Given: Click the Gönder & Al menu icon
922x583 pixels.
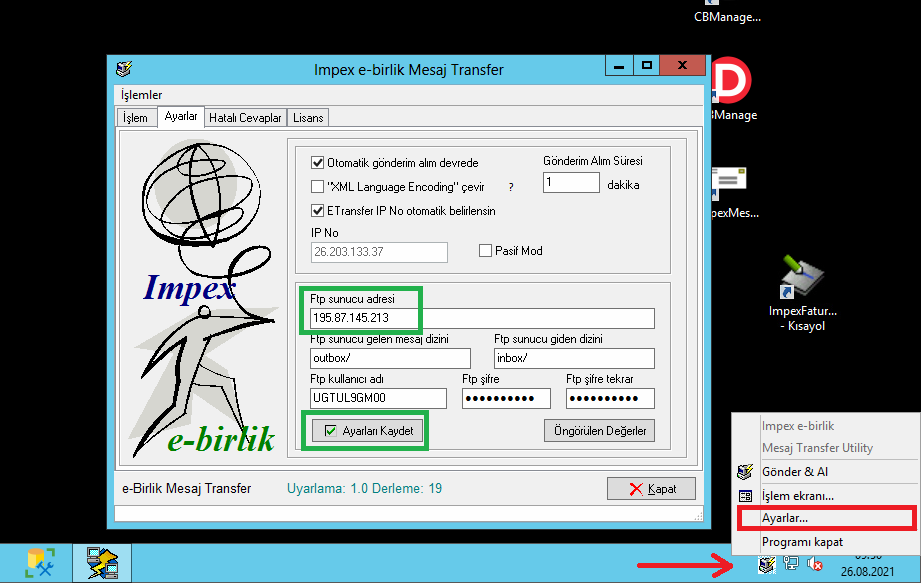Looking at the screenshot, I should point(745,472).
